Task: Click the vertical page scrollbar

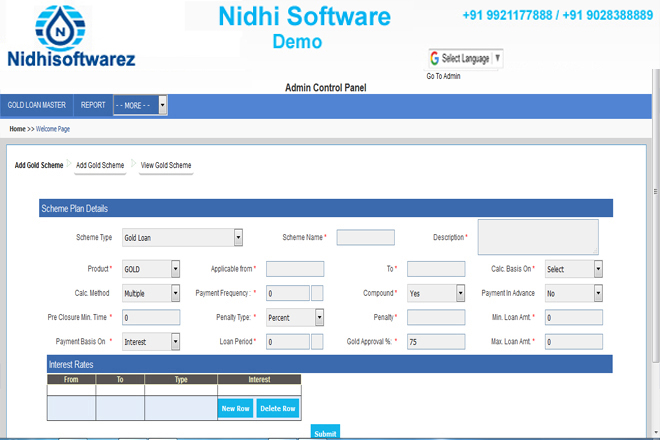Action: pyautogui.click(x=655, y=215)
